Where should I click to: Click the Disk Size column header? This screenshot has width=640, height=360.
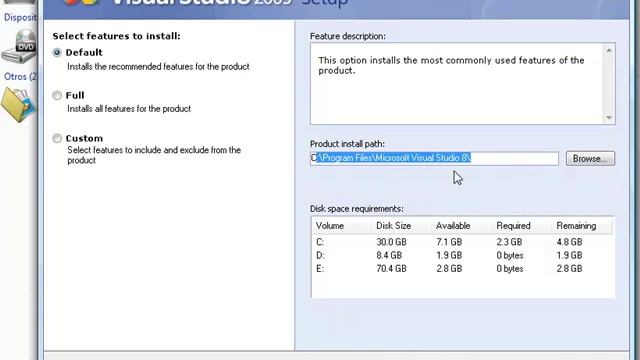393,226
